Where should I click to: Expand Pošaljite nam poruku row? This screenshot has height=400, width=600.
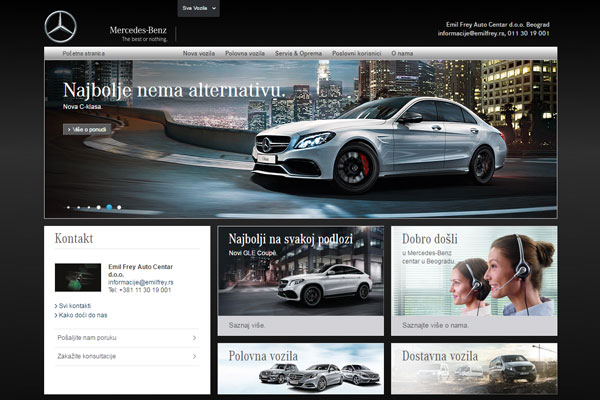127,338
